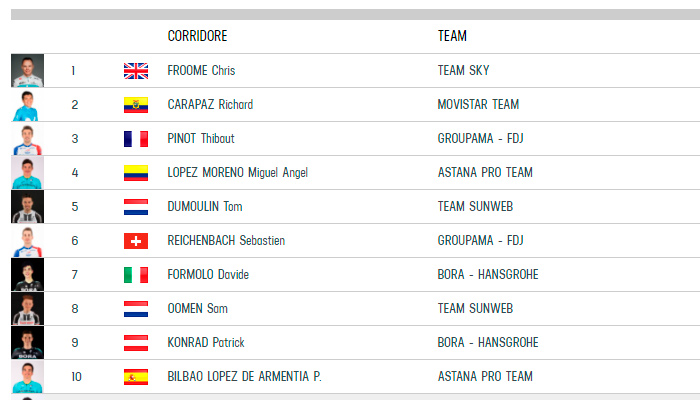Viewport: 700px width, 400px height.
Task: Click the French flag beside Pinot
Action: [135, 139]
